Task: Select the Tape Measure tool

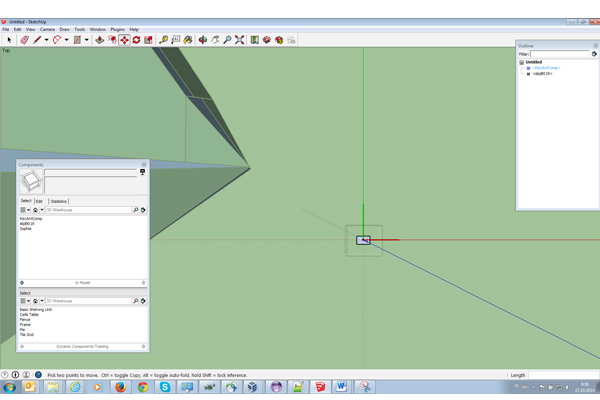Action: coord(164,40)
